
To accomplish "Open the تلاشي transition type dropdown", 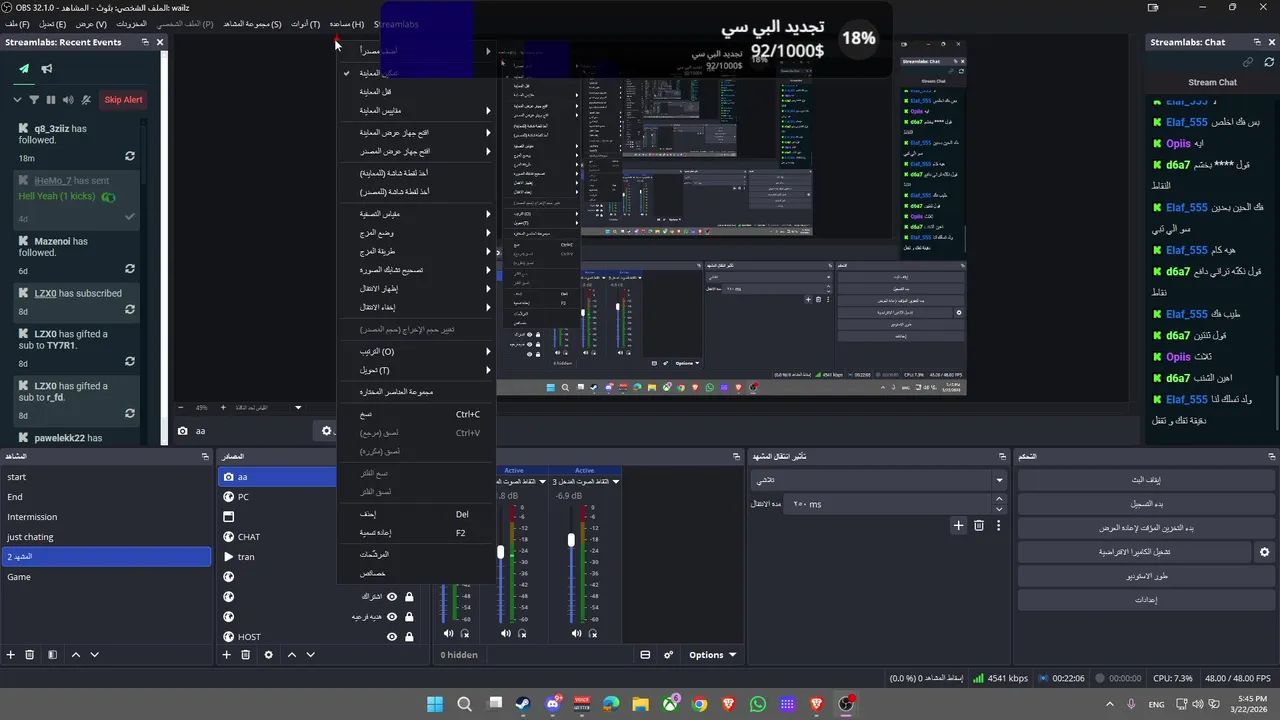I will (879, 480).
